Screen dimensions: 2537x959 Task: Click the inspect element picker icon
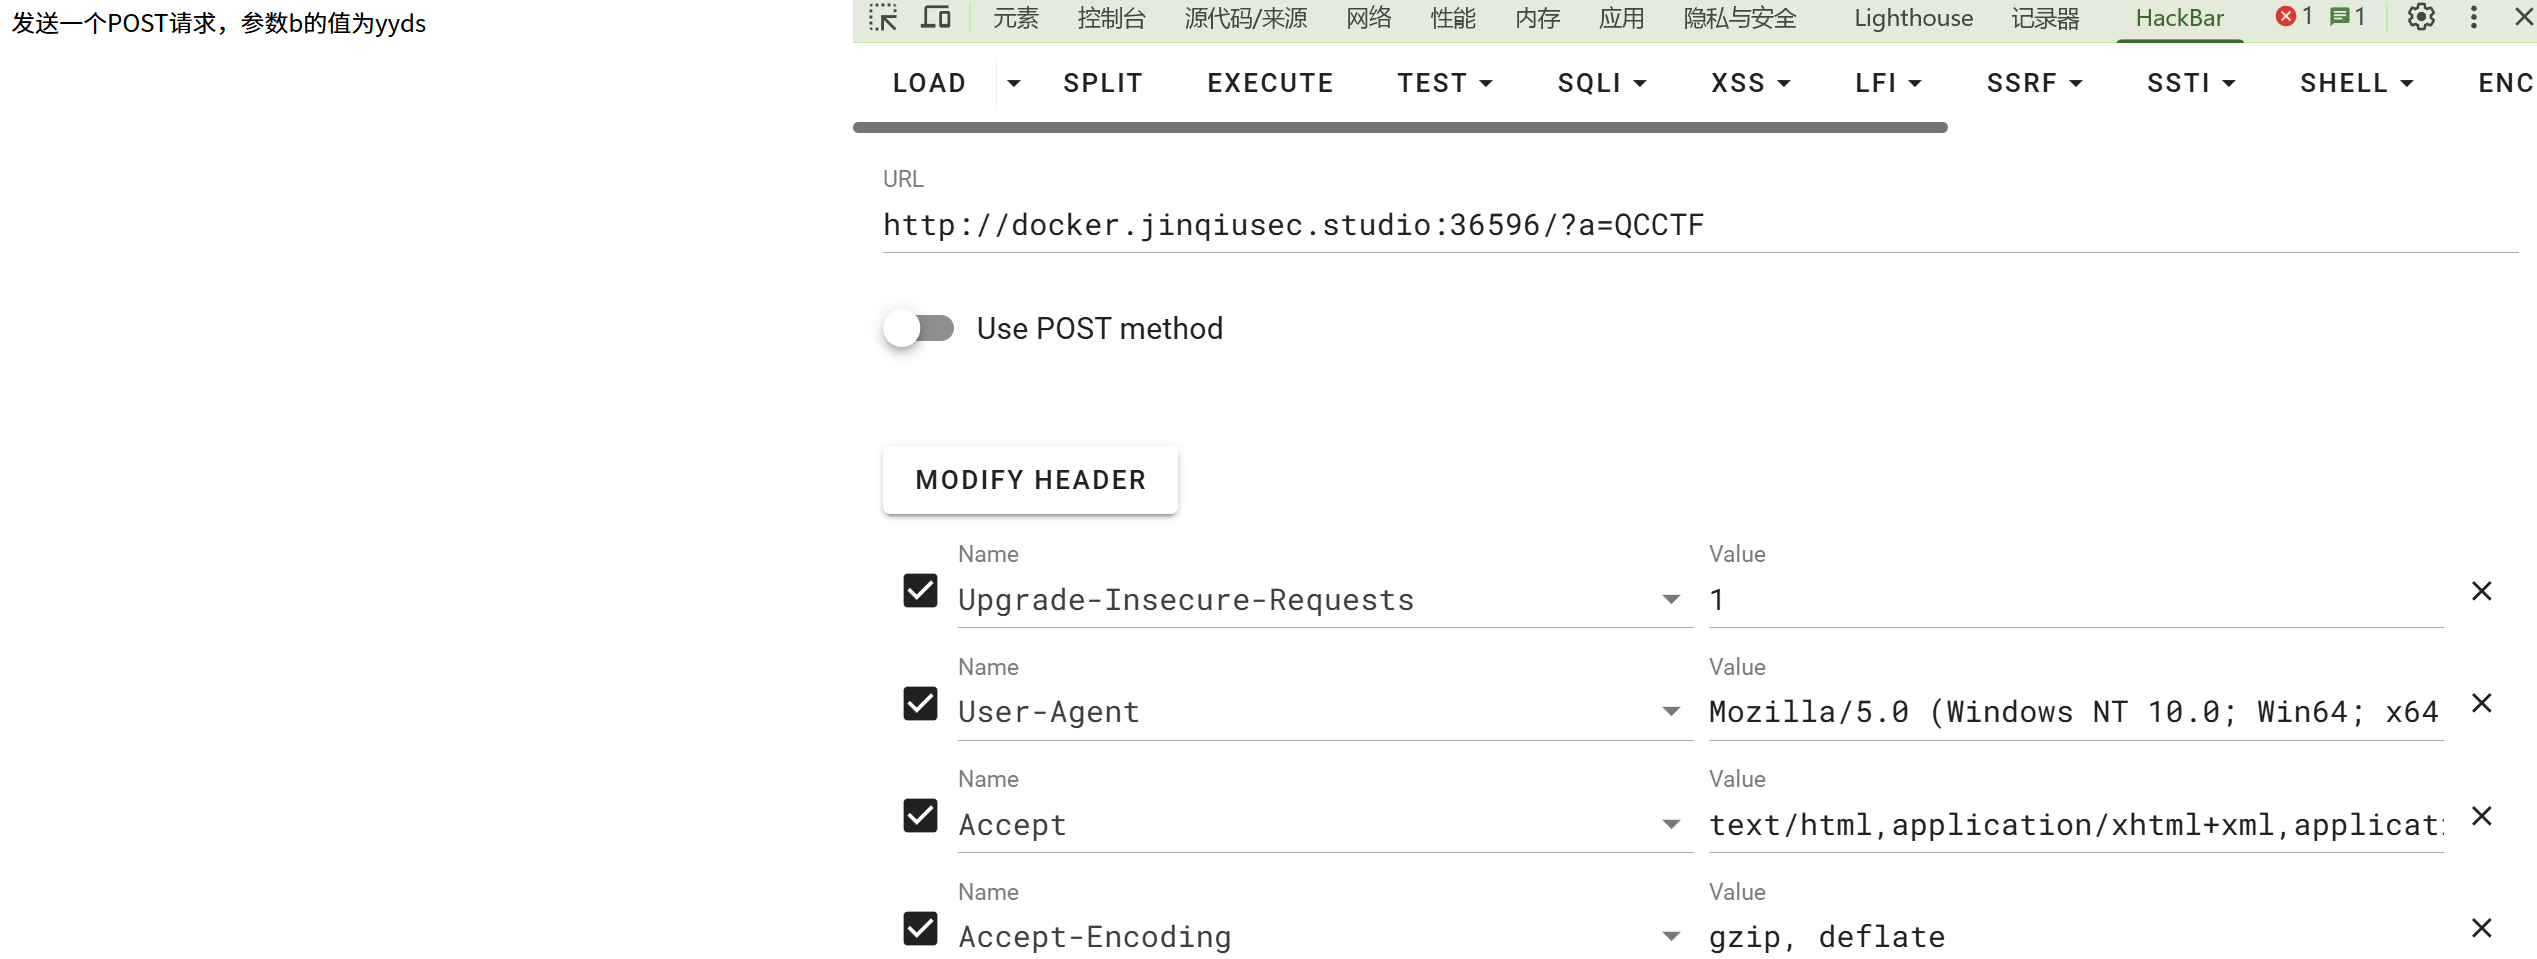click(883, 18)
